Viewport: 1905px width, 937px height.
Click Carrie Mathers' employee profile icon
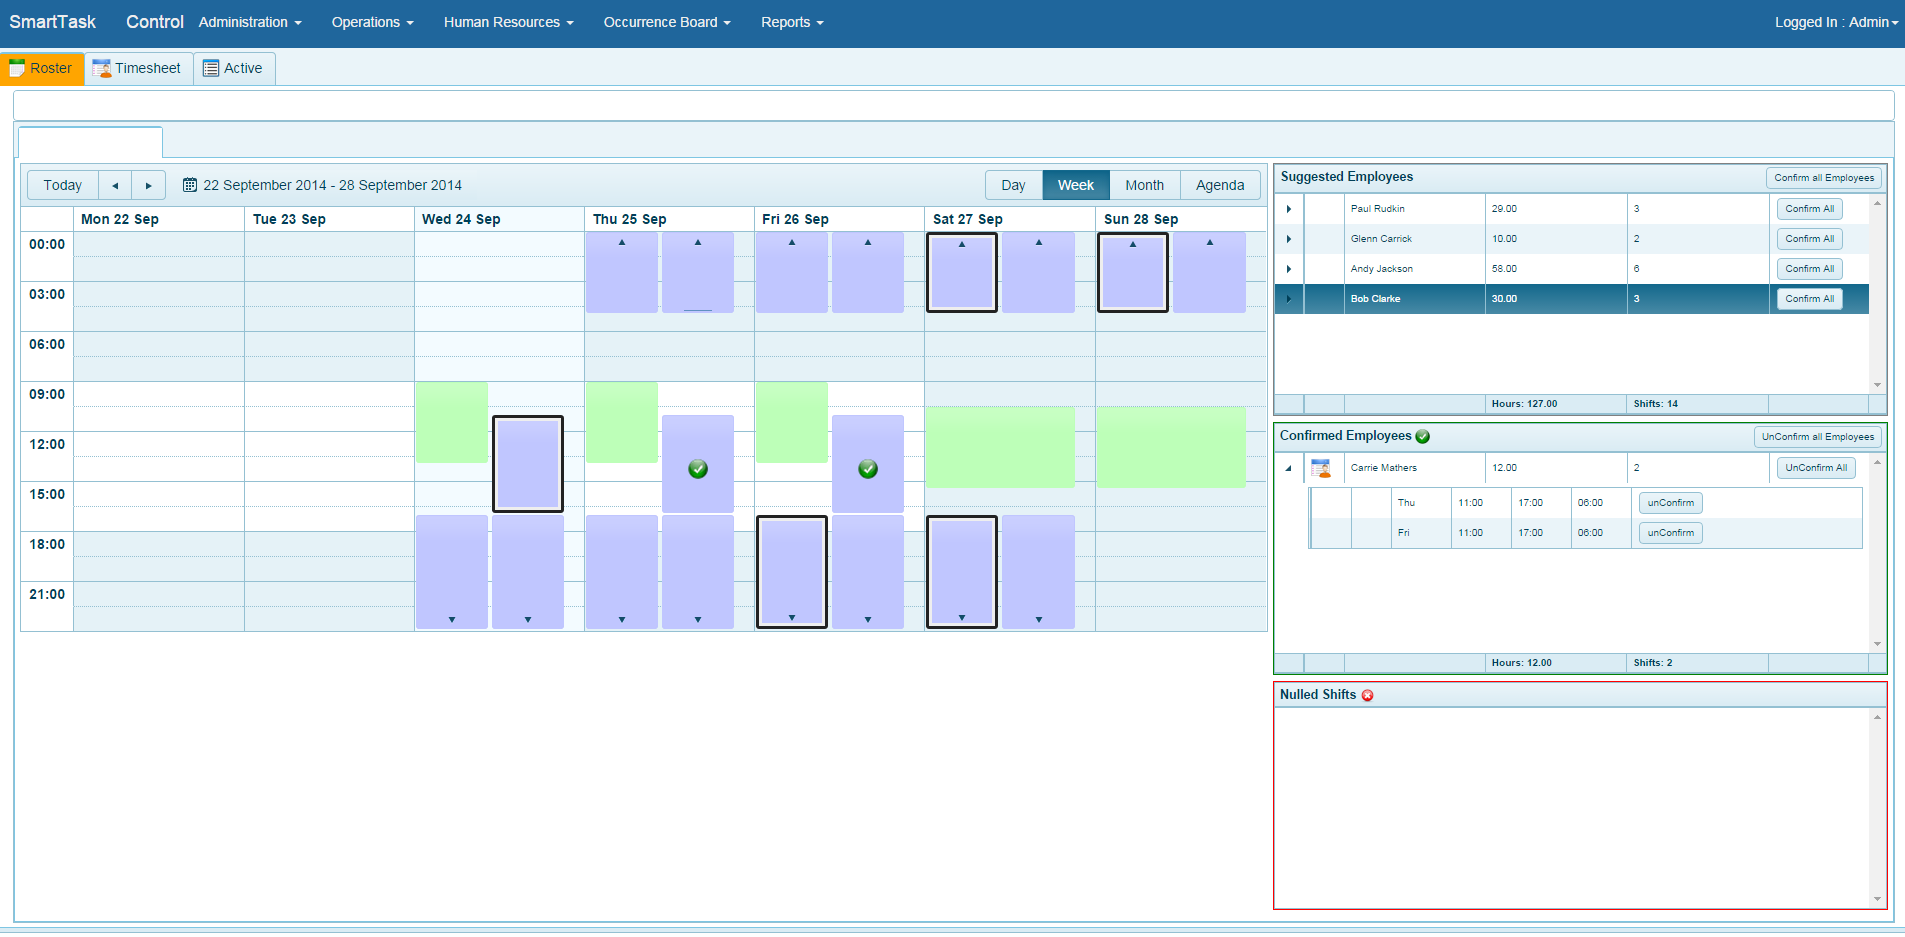coord(1320,468)
